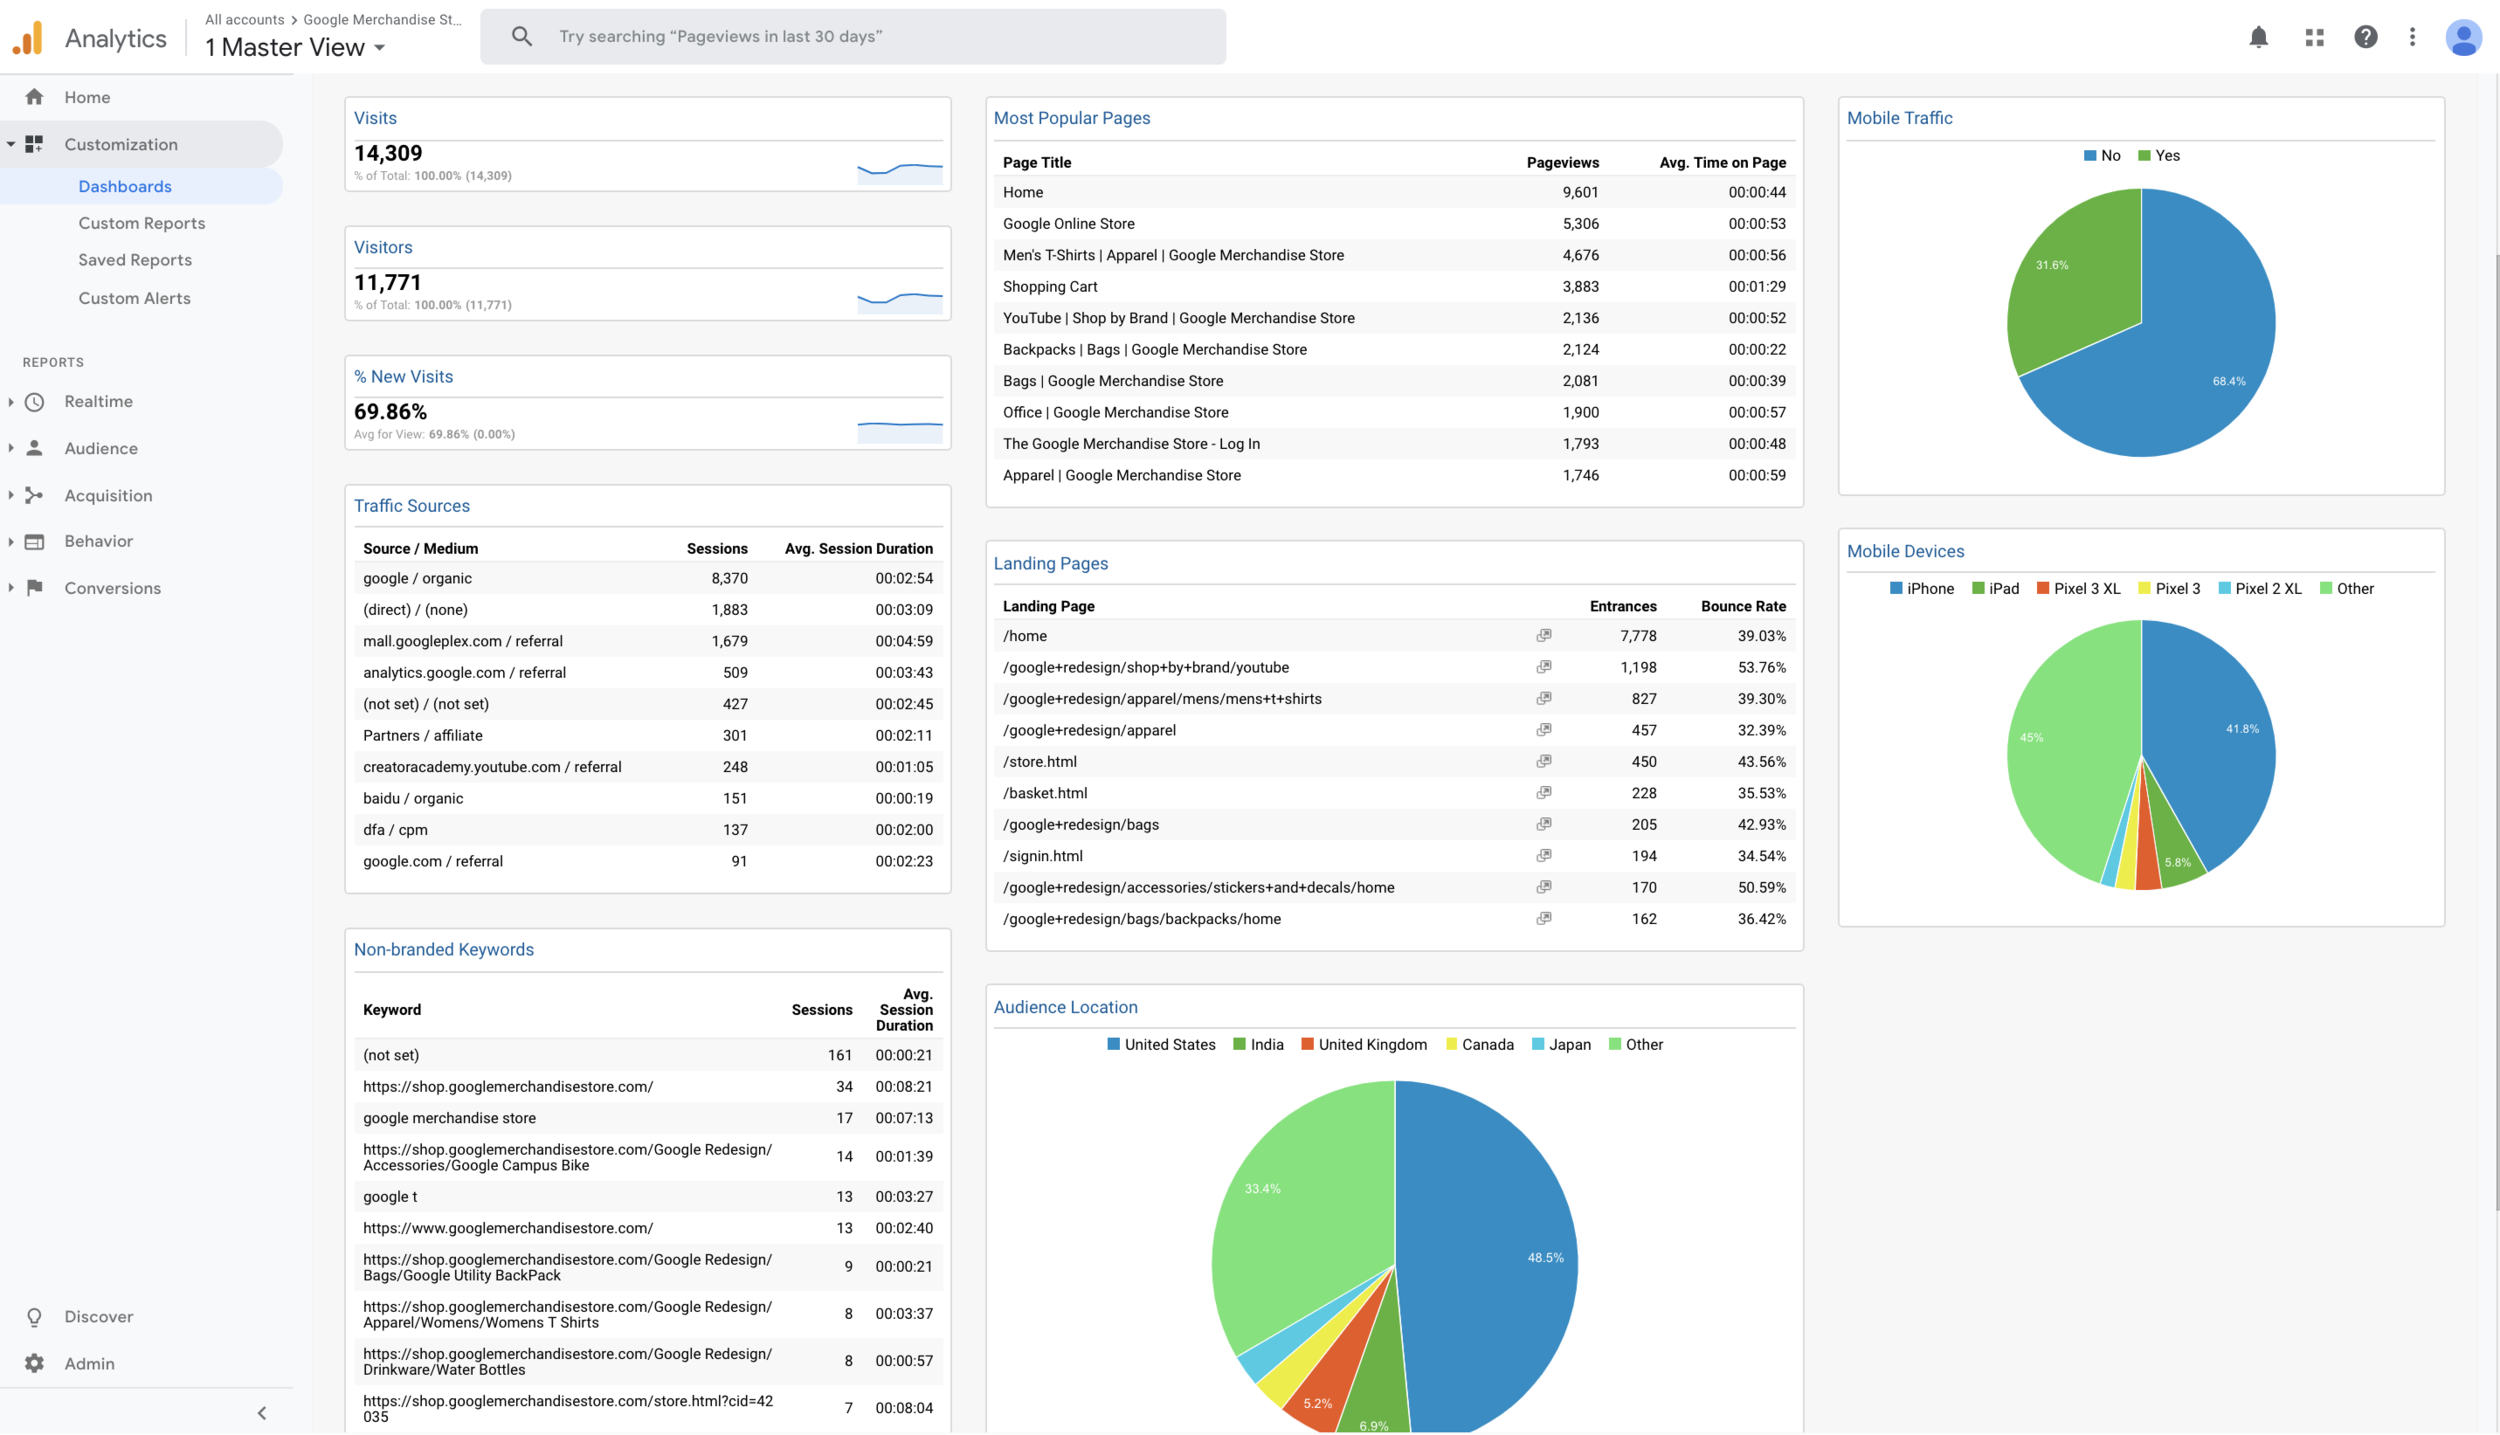The image size is (2500, 1435).
Task: Toggle iPad legend entry in Mobile Devices
Action: (x=1994, y=588)
